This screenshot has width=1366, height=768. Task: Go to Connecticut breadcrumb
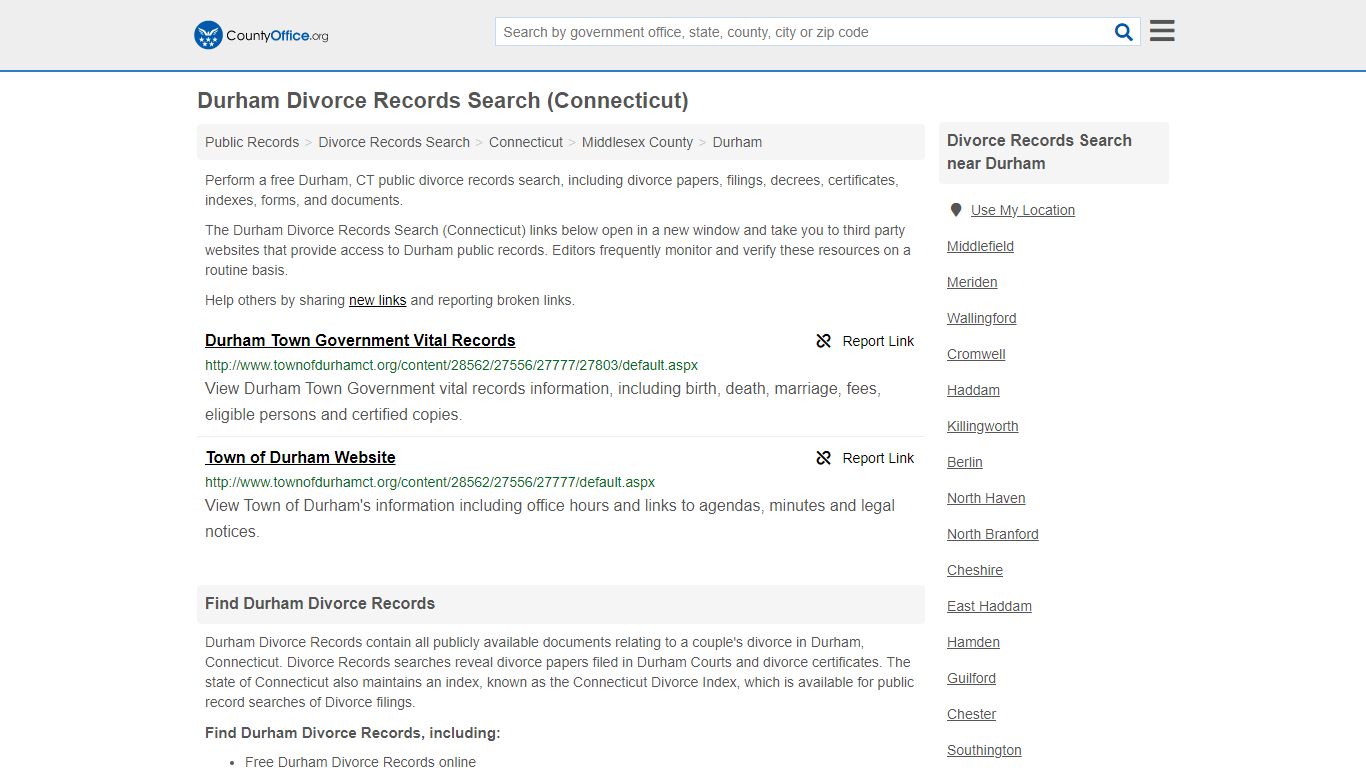(526, 142)
